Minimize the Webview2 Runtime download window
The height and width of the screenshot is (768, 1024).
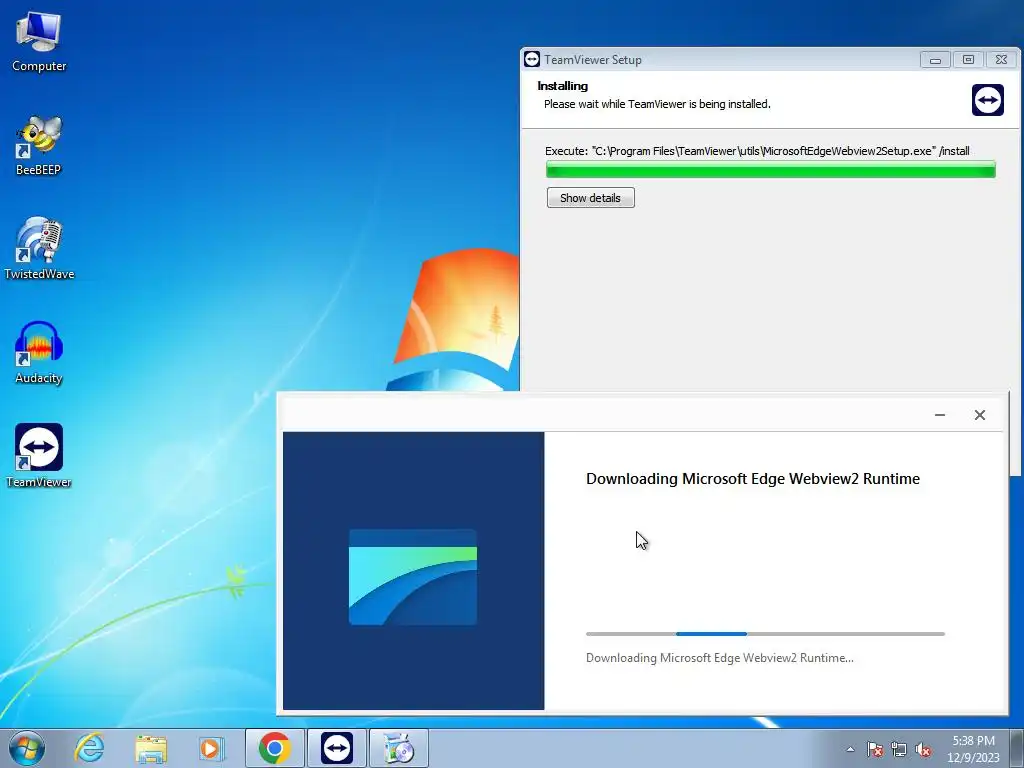click(x=940, y=415)
